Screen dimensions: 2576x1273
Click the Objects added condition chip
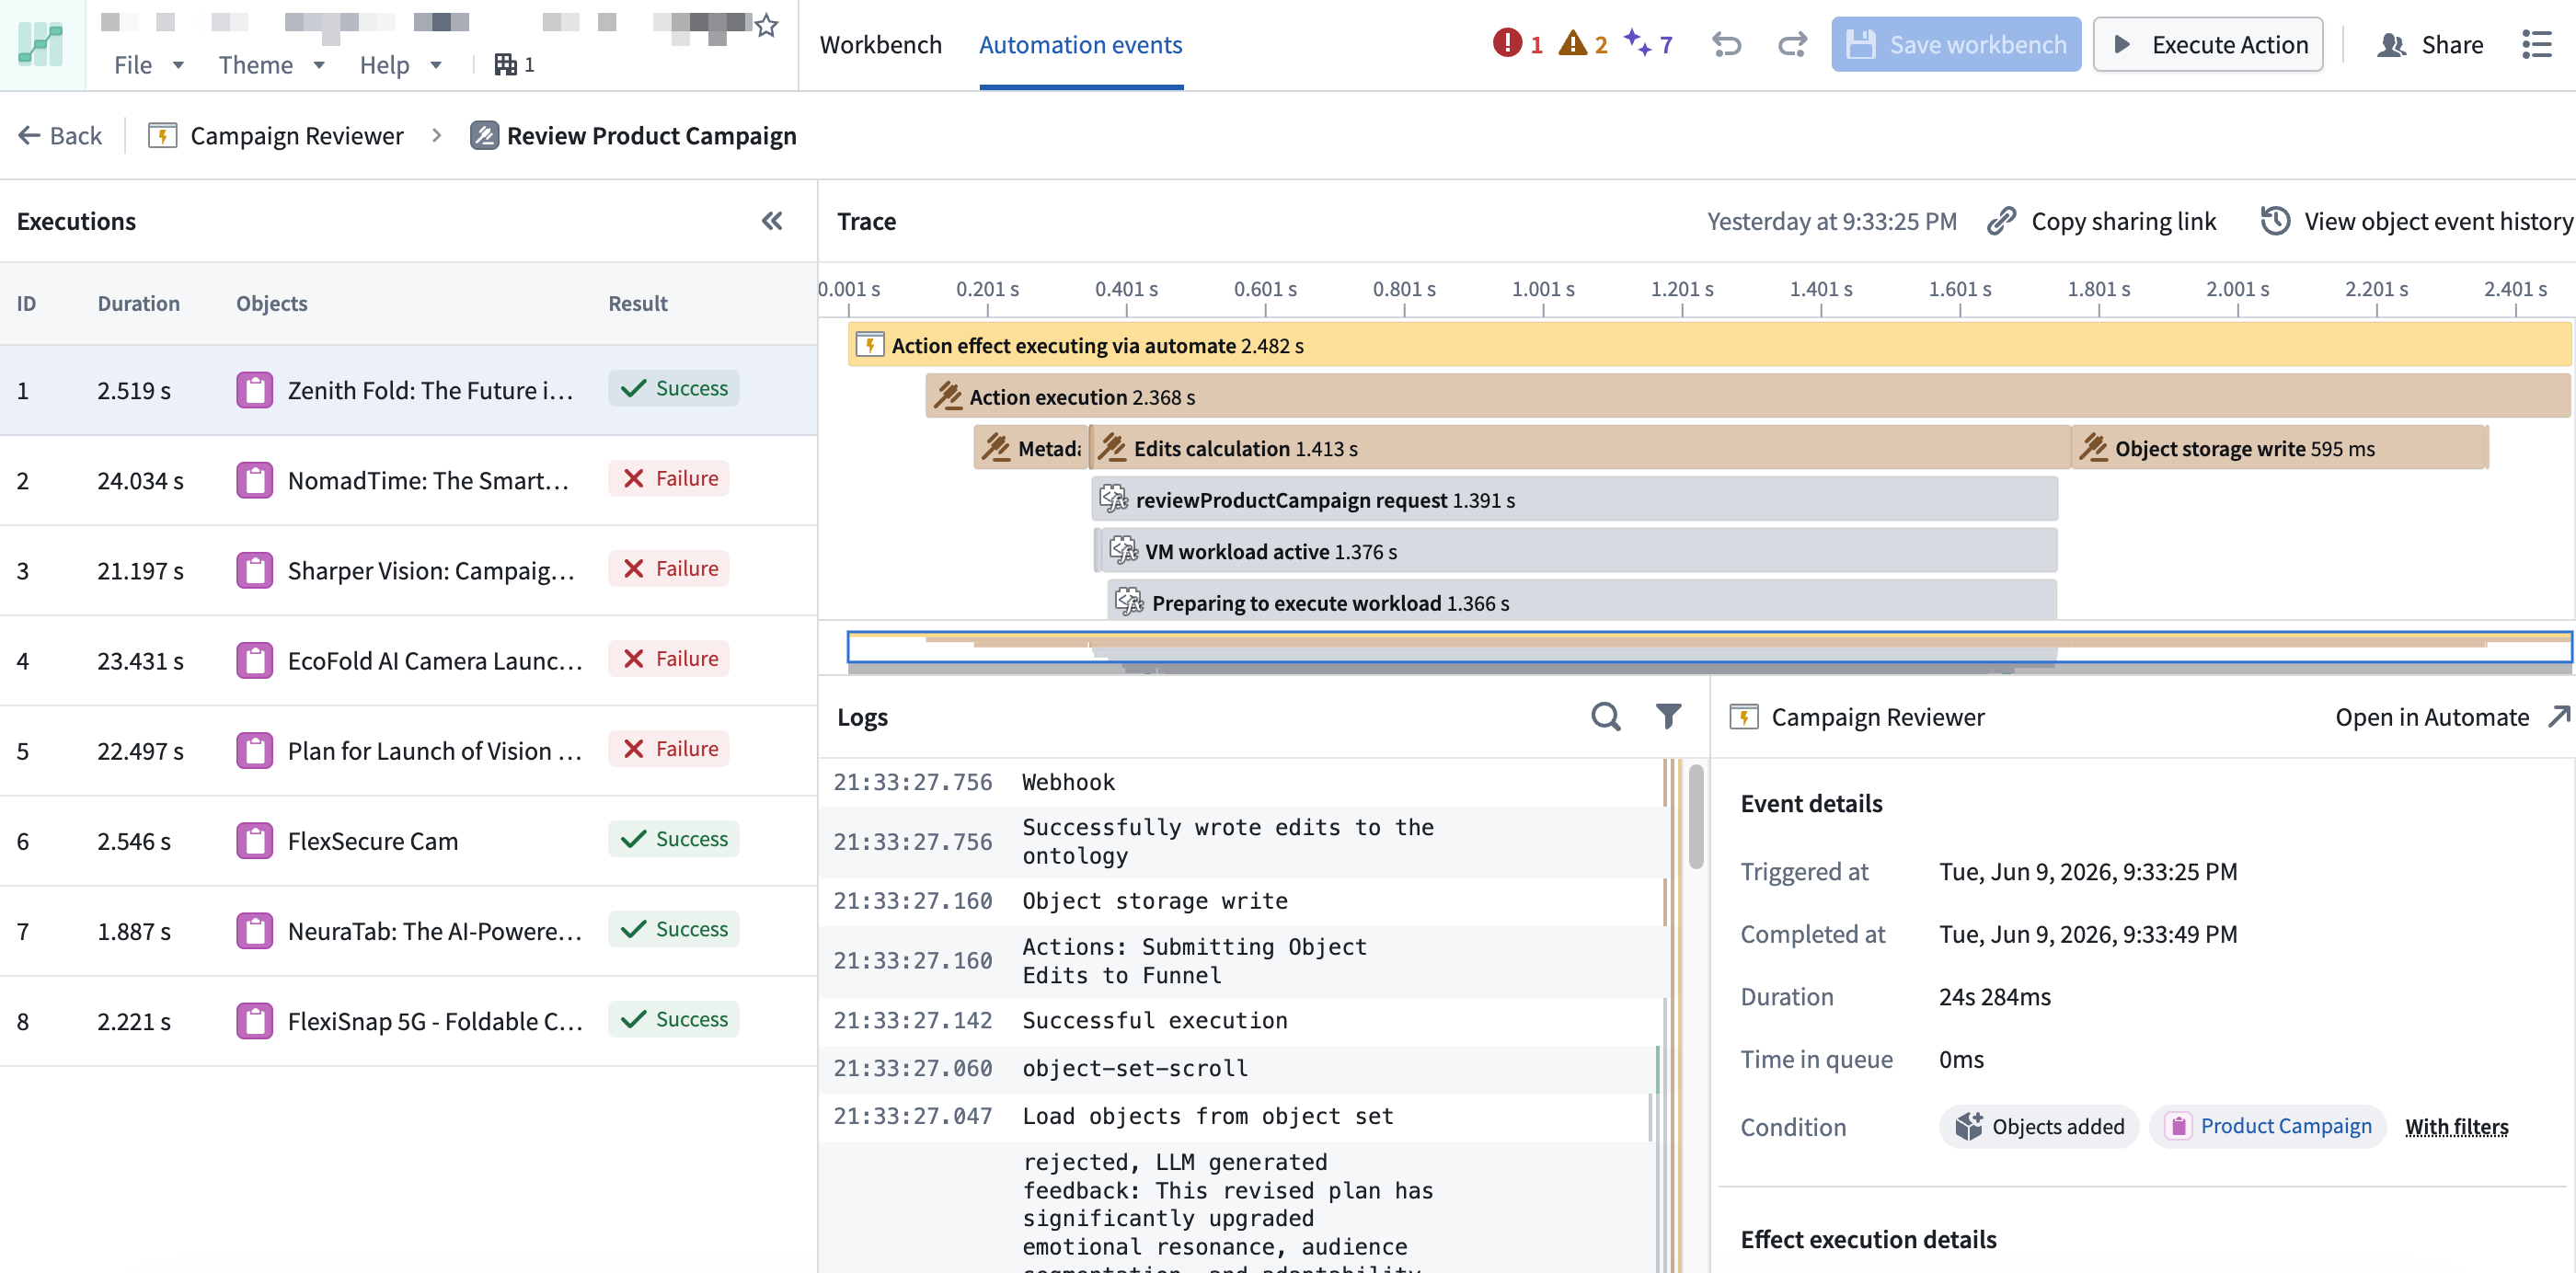[2039, 1126]
